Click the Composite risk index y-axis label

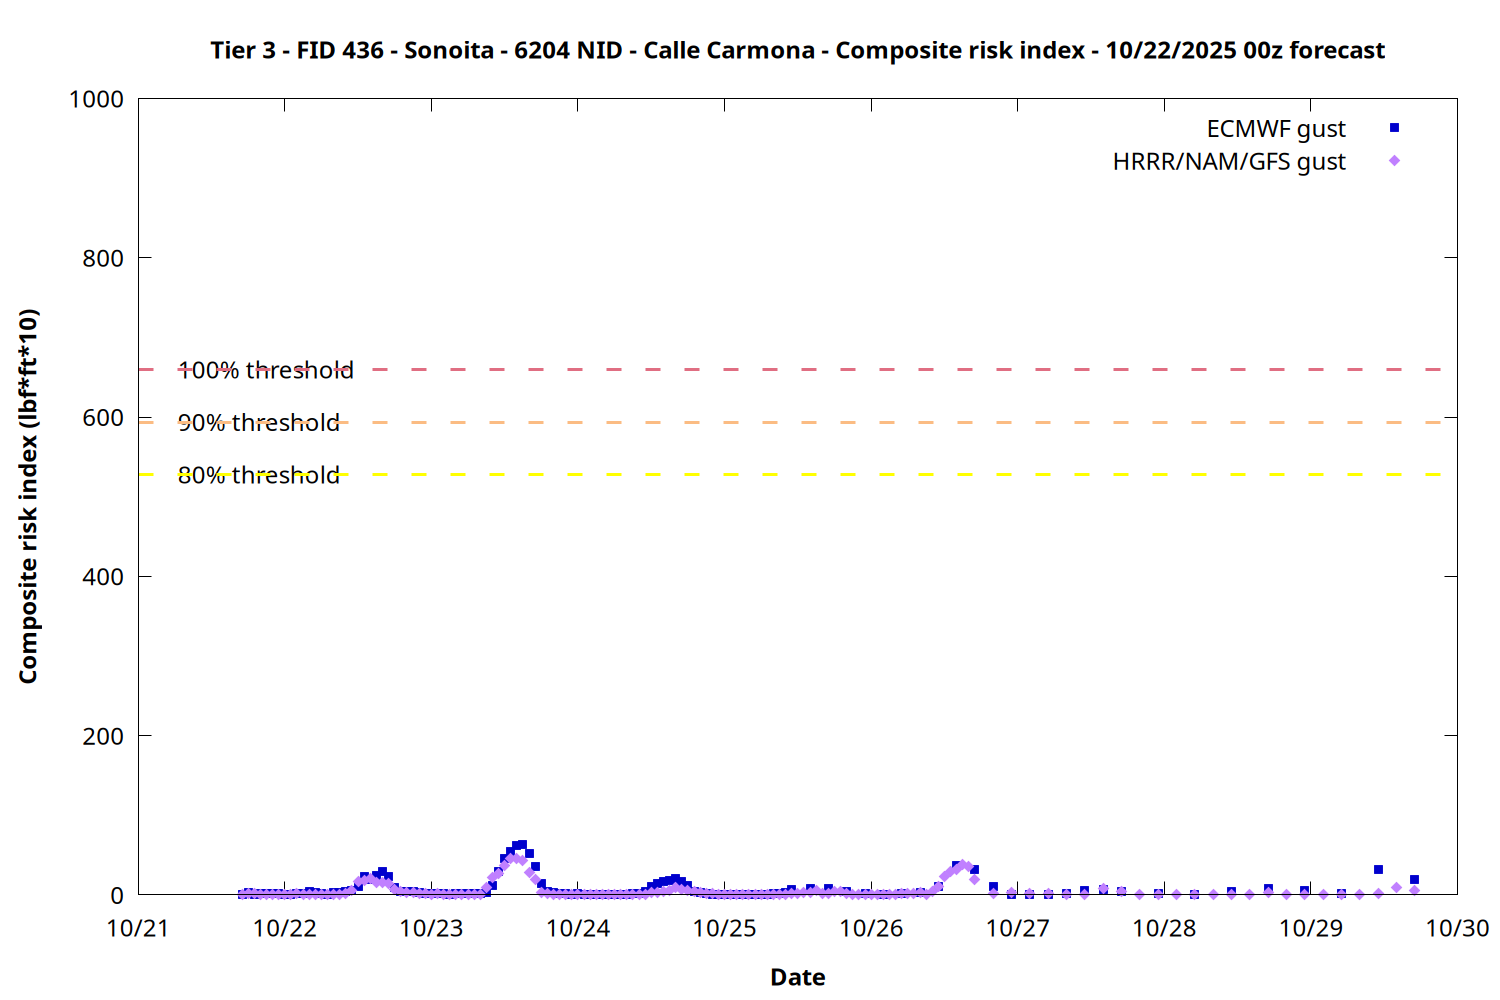(x=28, y=496)
